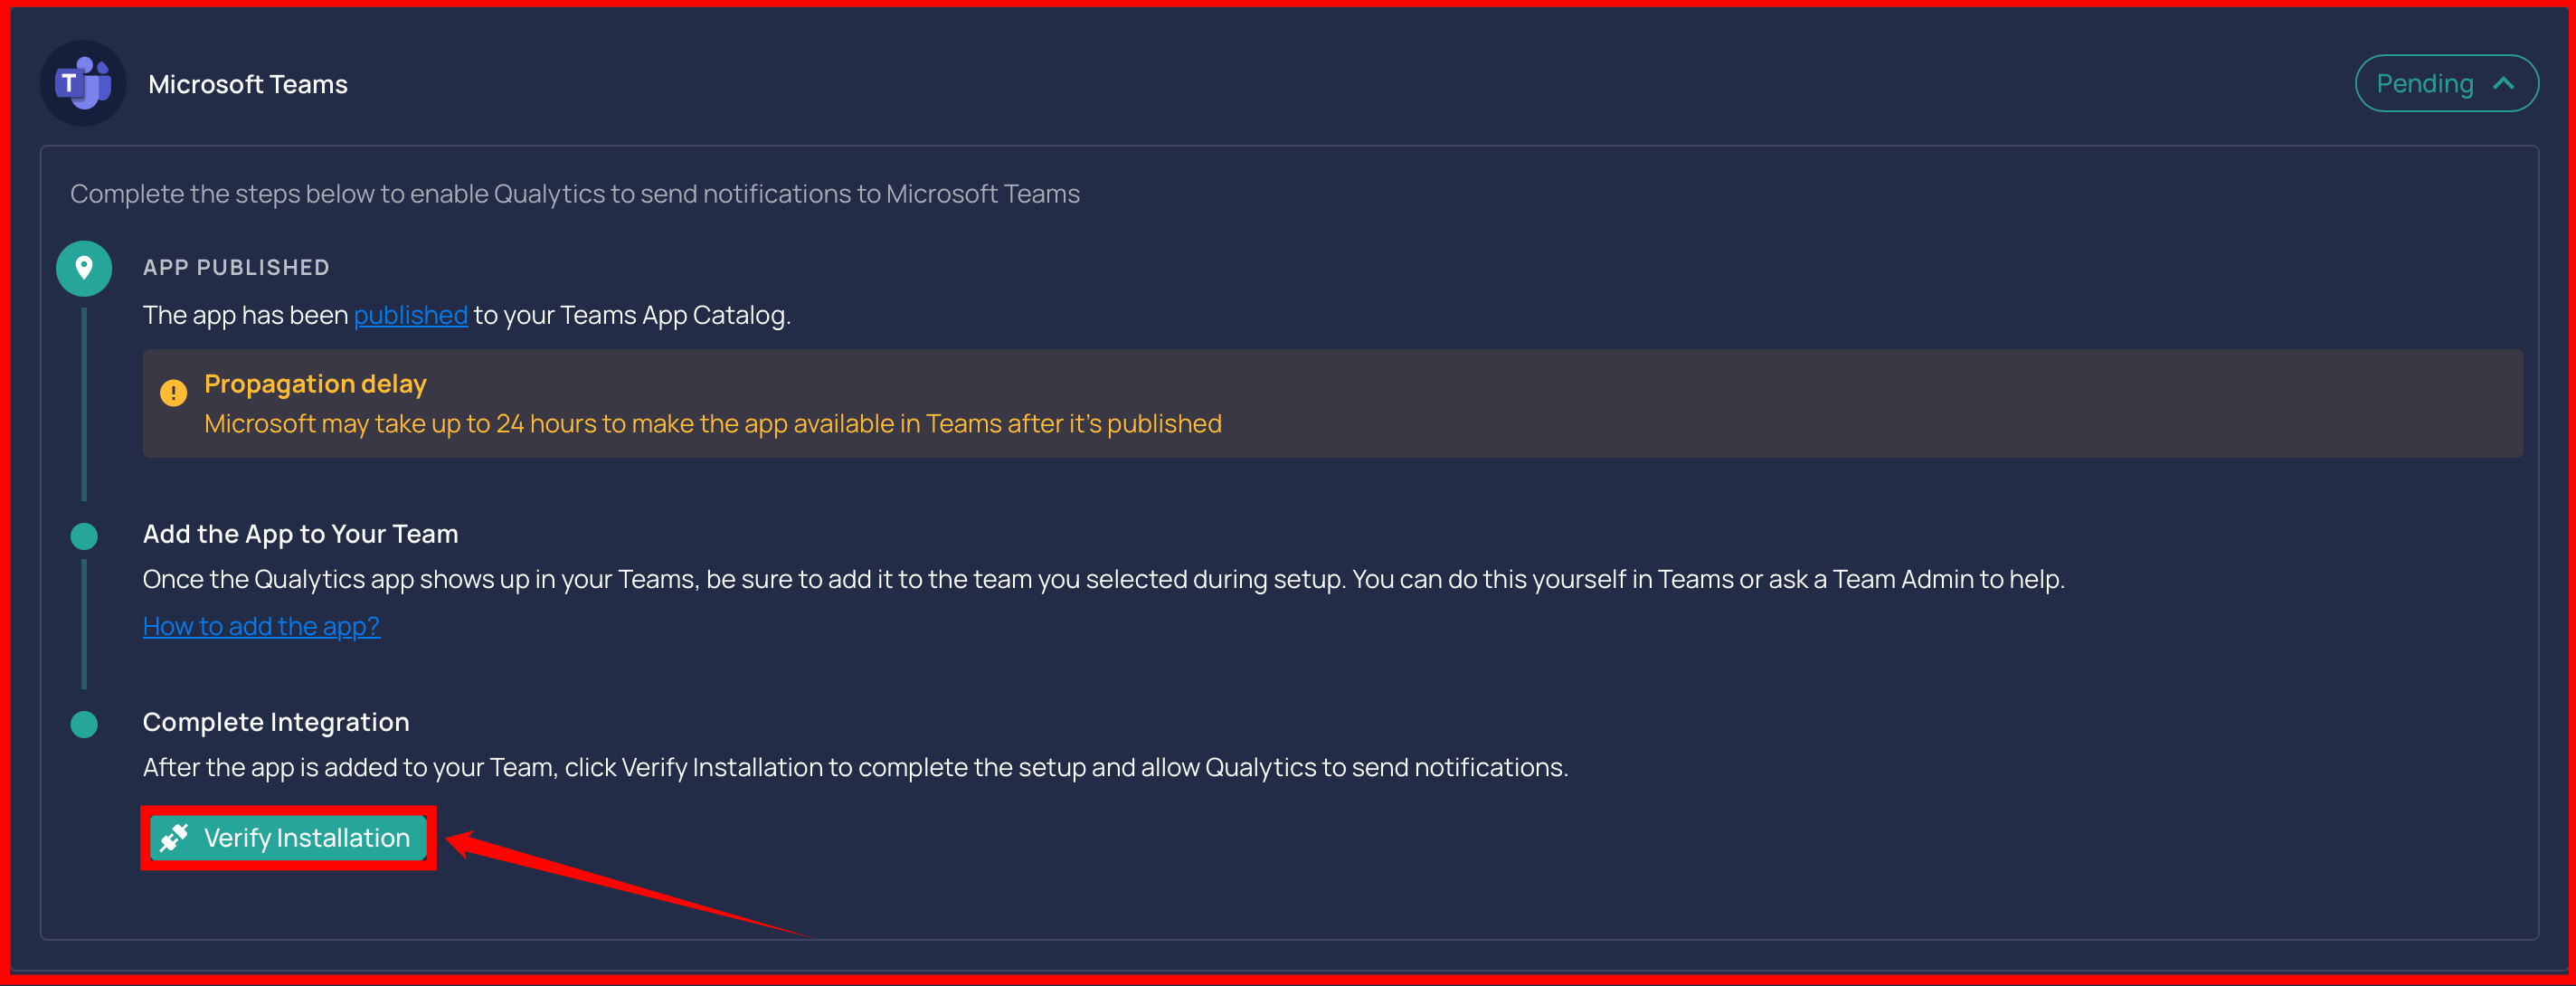This screenshot has width=2576, height=986.
Task: Click the Verify Installation button
Action: 288,837
